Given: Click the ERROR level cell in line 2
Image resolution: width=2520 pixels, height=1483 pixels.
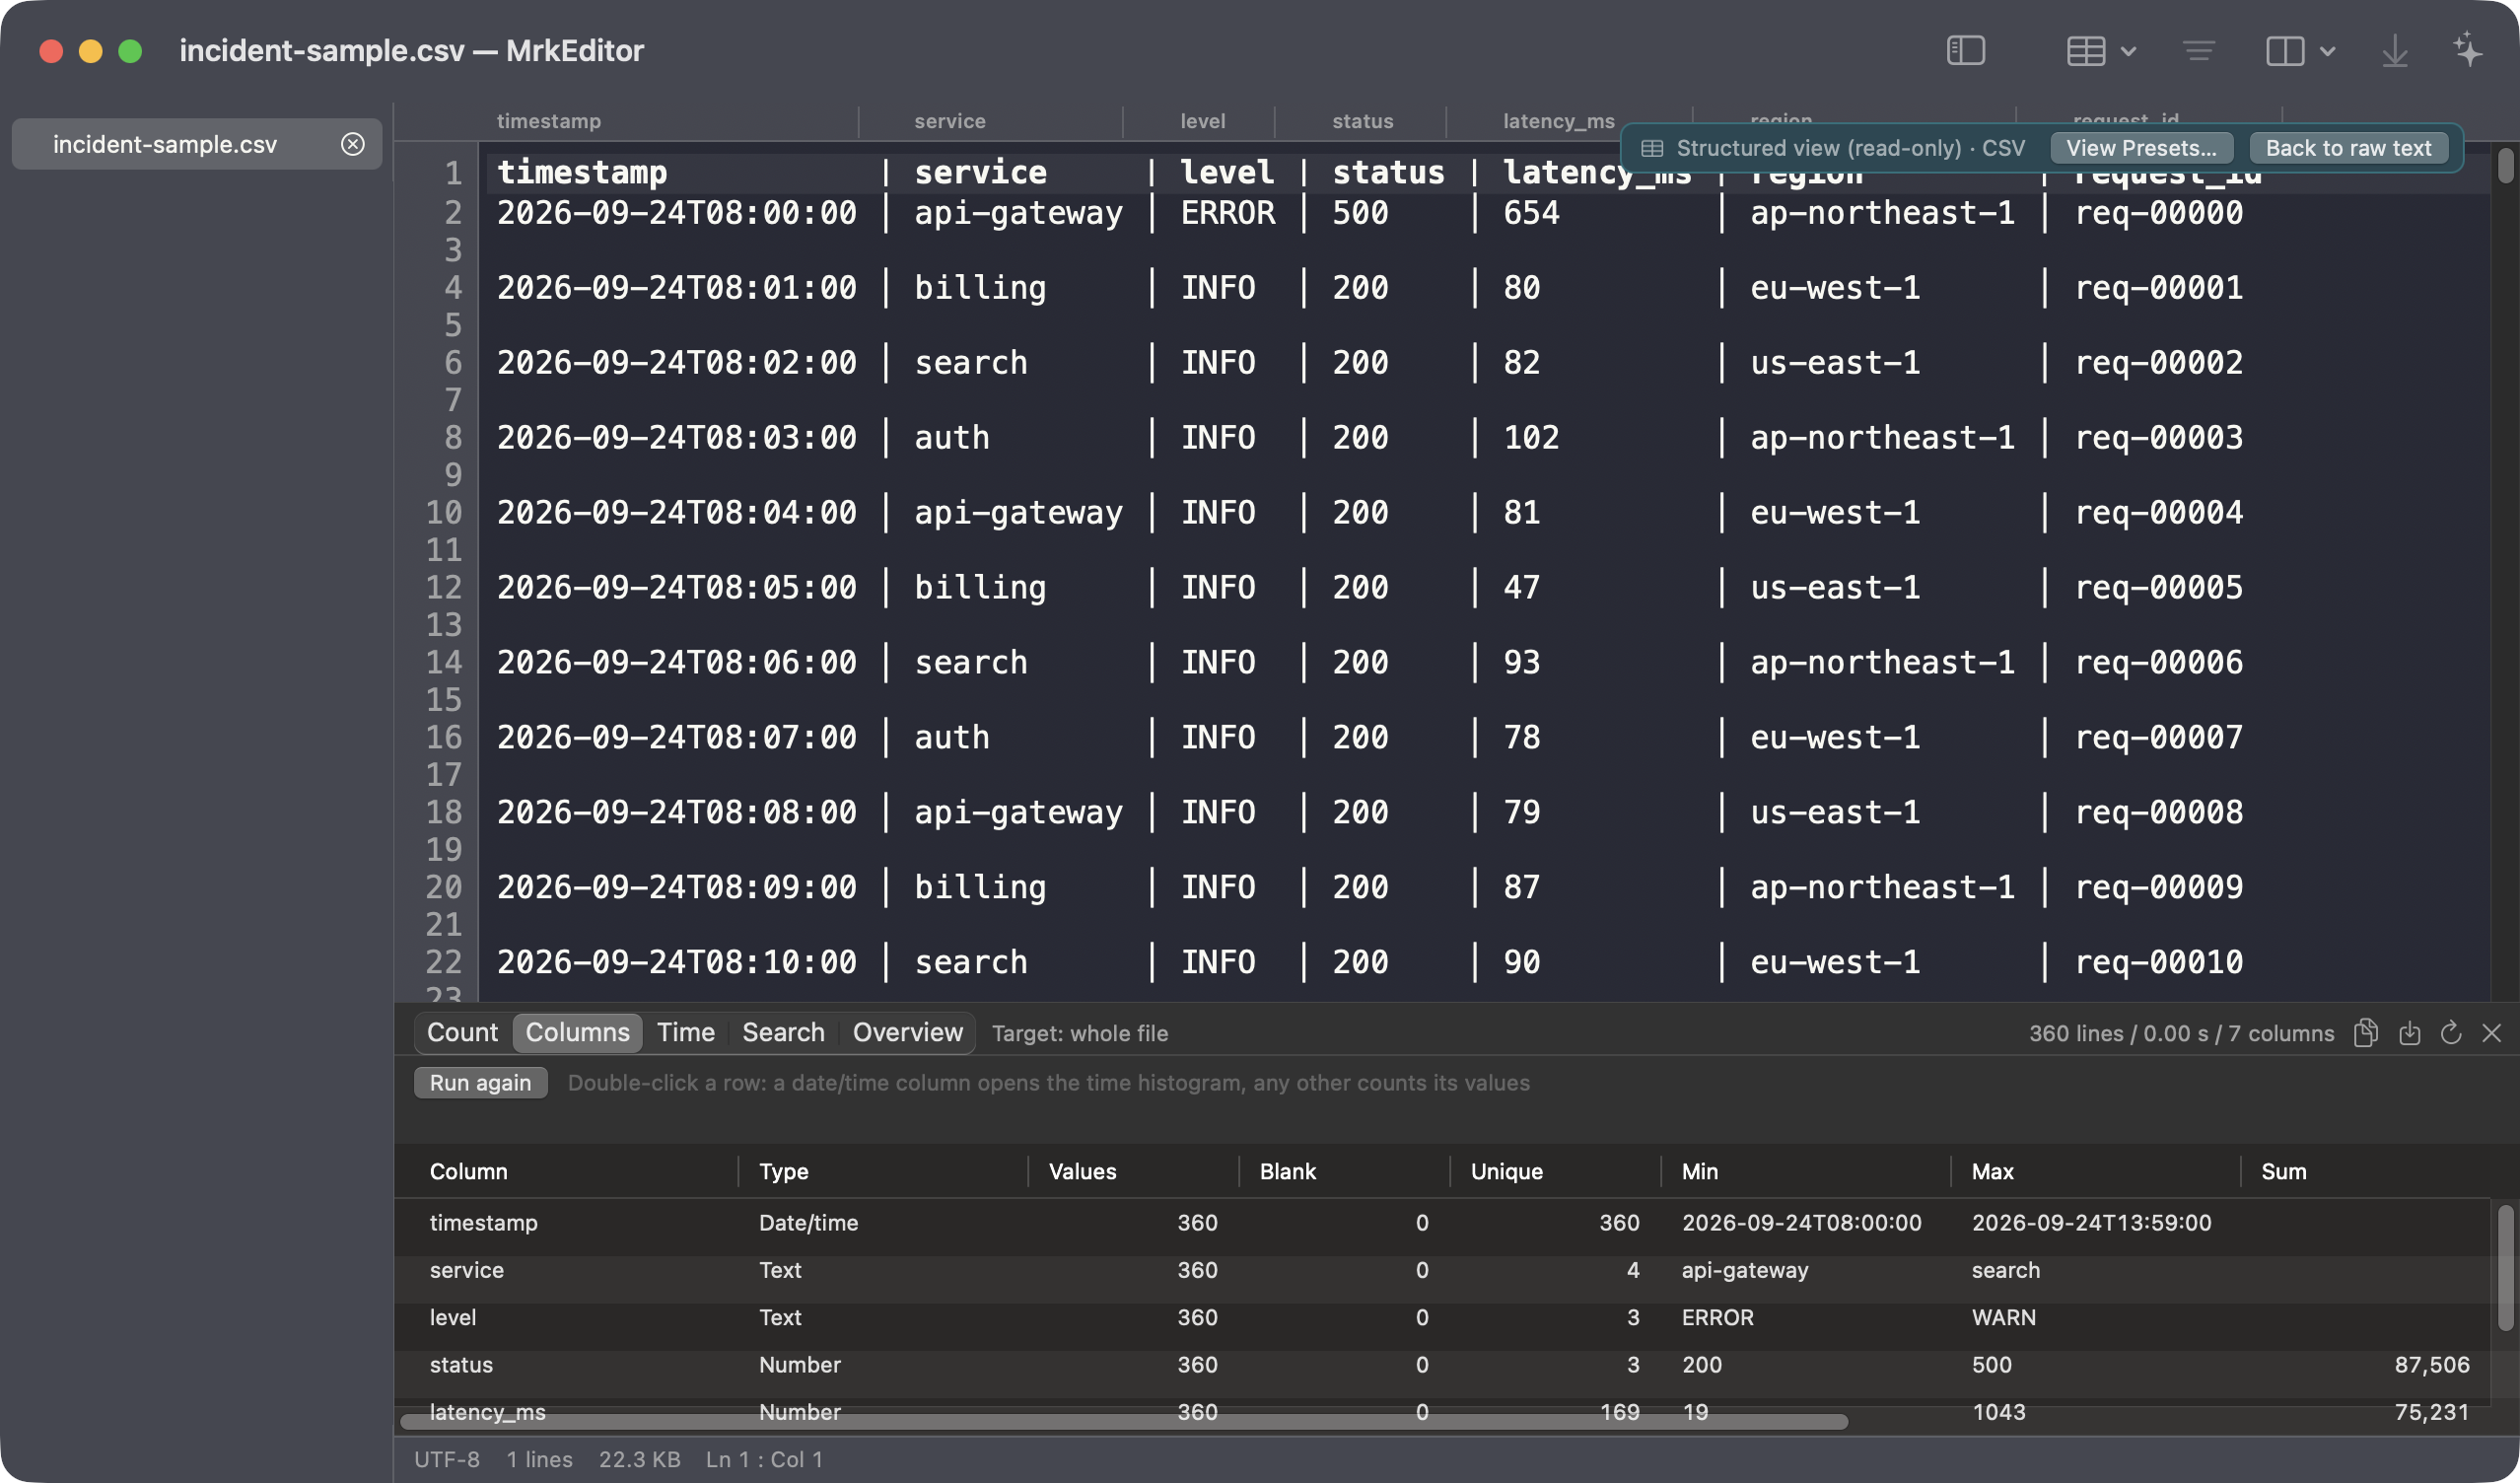Looking at the screenshot, I should [1227, 212].
